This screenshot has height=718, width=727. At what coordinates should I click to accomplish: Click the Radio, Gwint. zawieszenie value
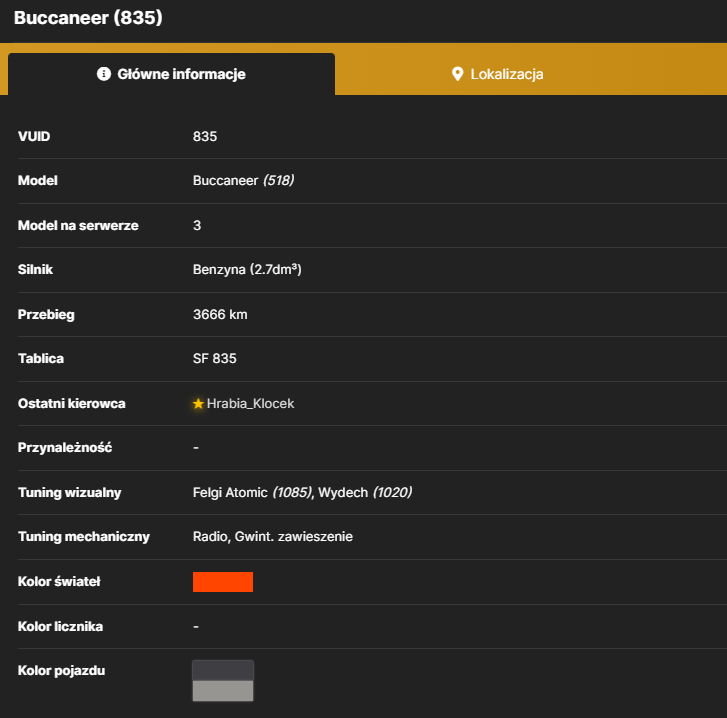click(x=273, y=536)
